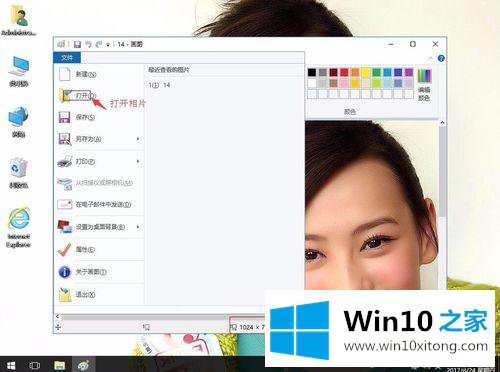Pick the brown color swatch

[x=333, y=83]
